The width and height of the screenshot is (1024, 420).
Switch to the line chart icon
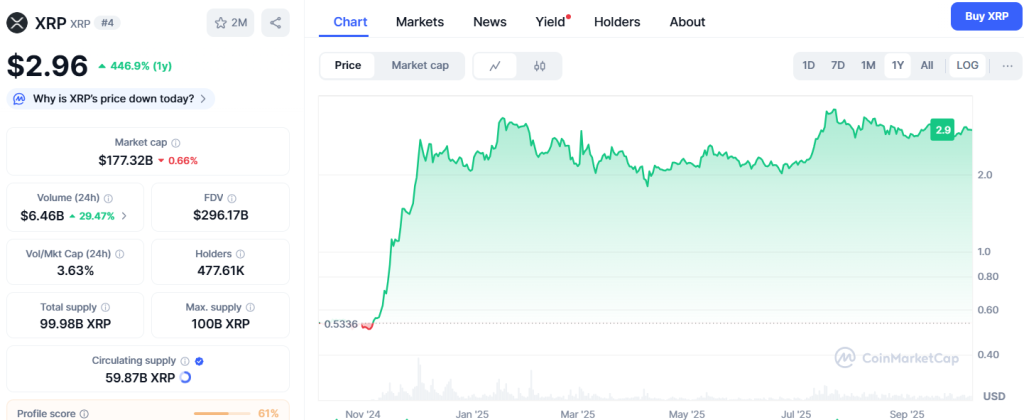495,66
